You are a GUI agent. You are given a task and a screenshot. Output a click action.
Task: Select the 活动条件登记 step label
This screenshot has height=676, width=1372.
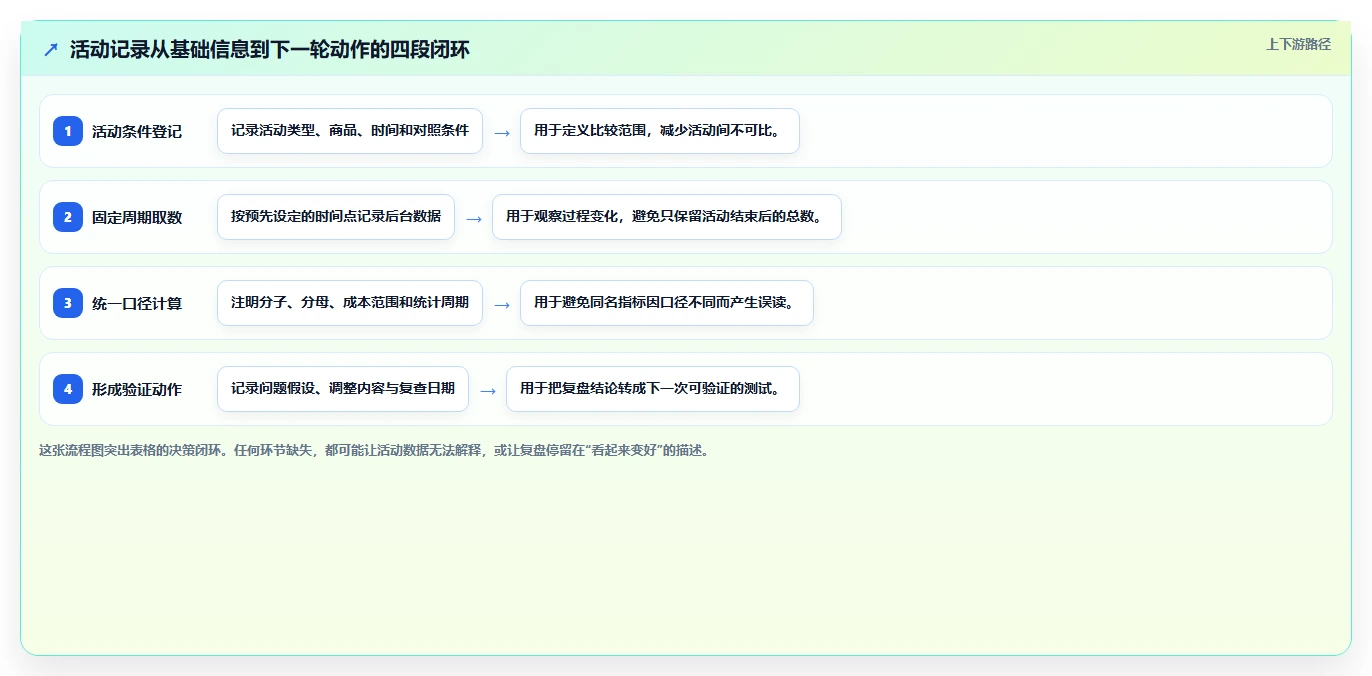[x=137, y=131]
